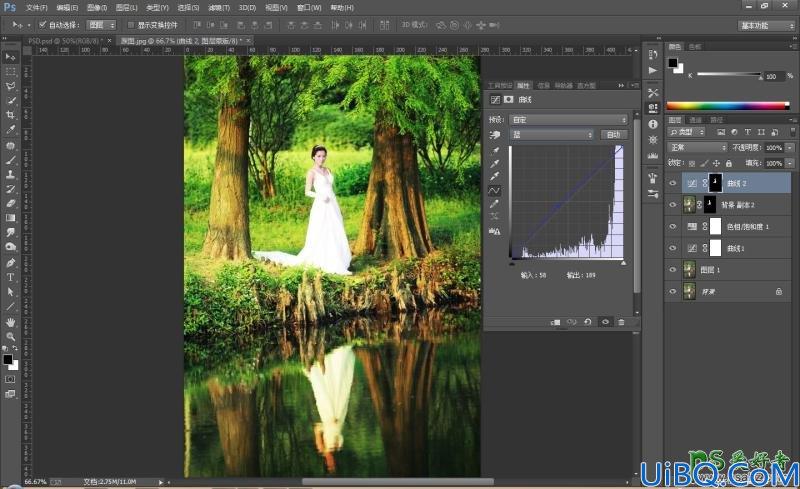The image size is (800, 489).
Task: Select the Path Selection arrow tool
Action: click(10, 292)
